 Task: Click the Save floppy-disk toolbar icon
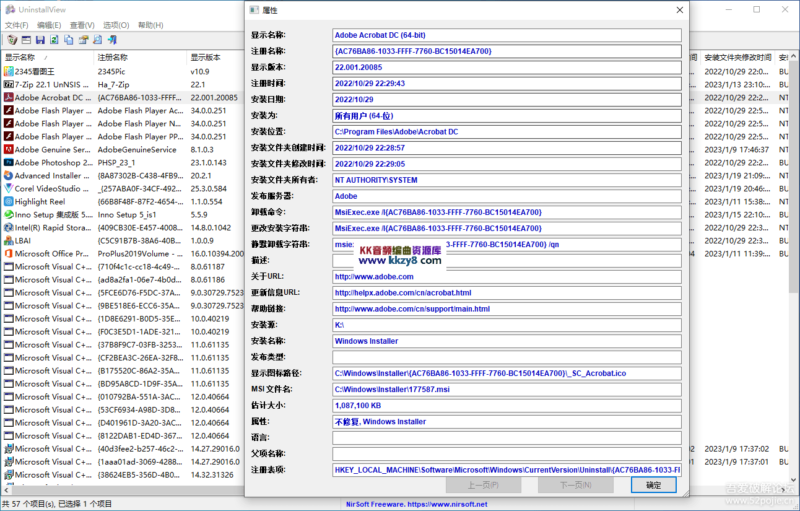(x=40, y=40)
